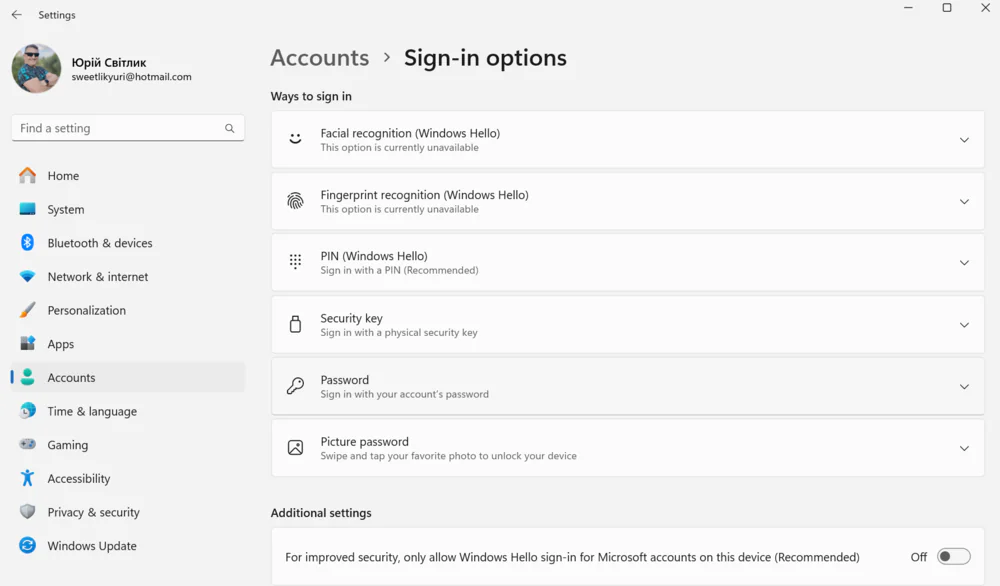Click the Privacy & security shield icon
This screenshot has height=586, width=1000.
[x=27, y=511]
